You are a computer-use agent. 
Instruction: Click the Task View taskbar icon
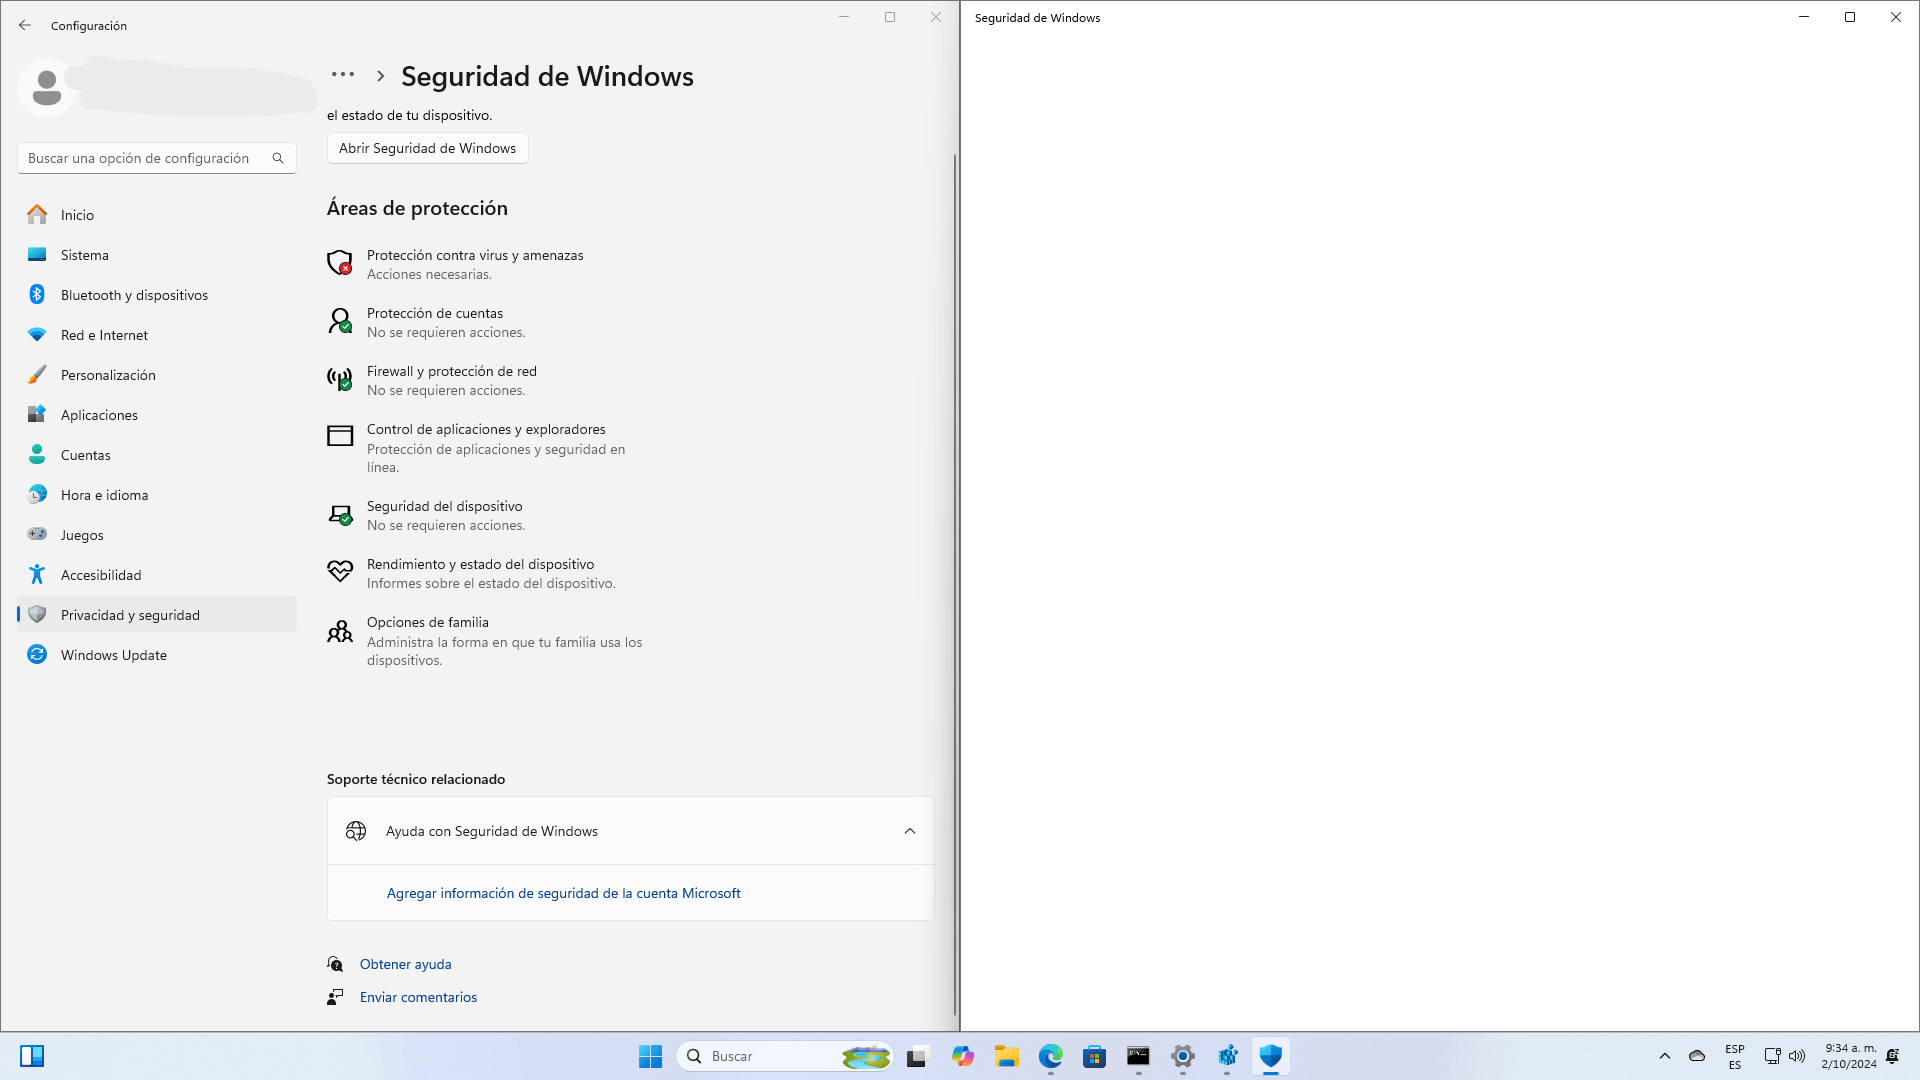[x=917, y=1056]
